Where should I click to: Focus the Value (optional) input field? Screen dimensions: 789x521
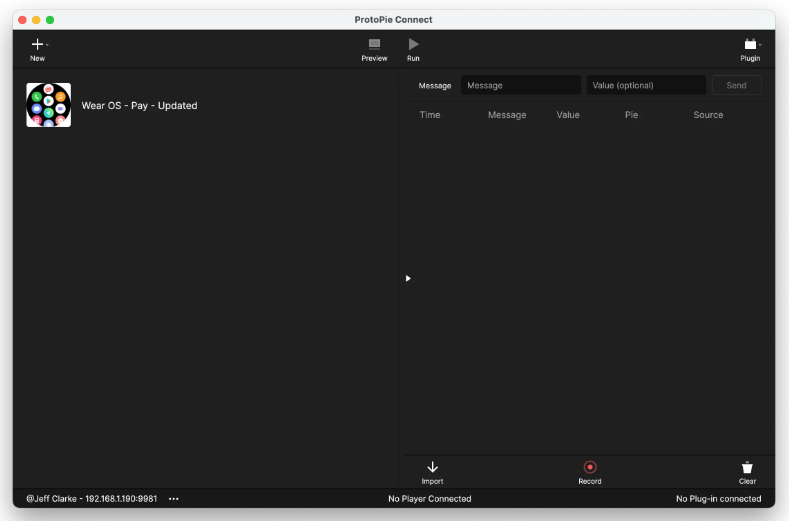click(x=646, y=85)
